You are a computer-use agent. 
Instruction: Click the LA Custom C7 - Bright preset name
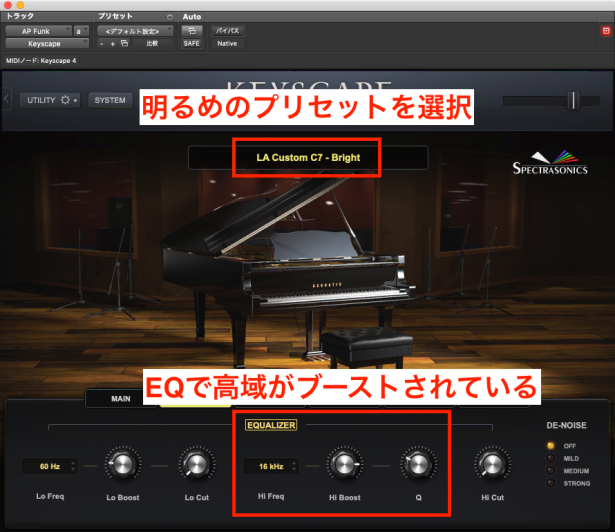pyautogui.click(x=307, y=158)
